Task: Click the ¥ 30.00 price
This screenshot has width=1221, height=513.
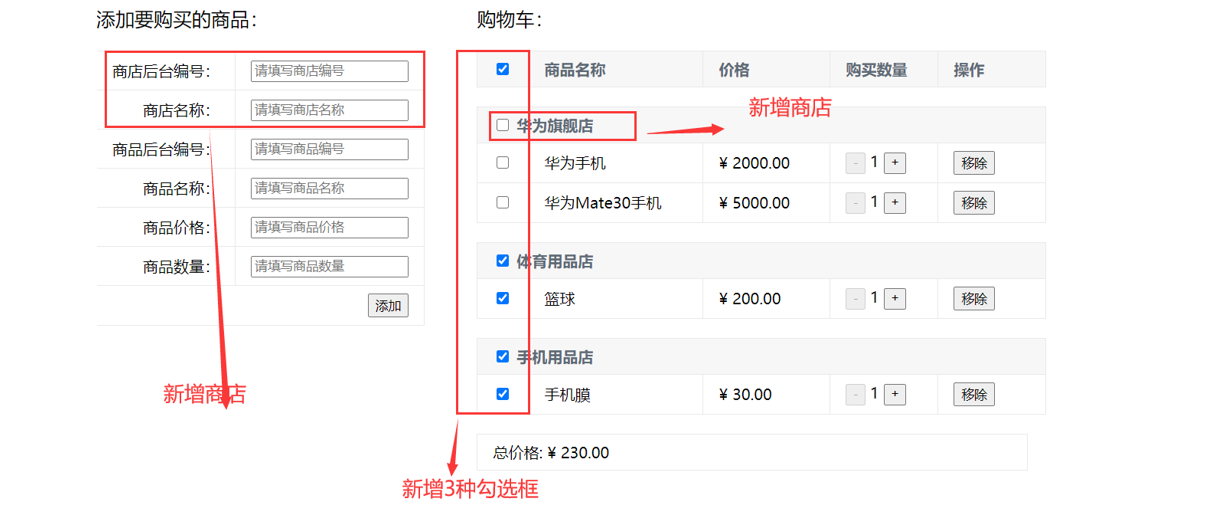Action: click(746, 395)
